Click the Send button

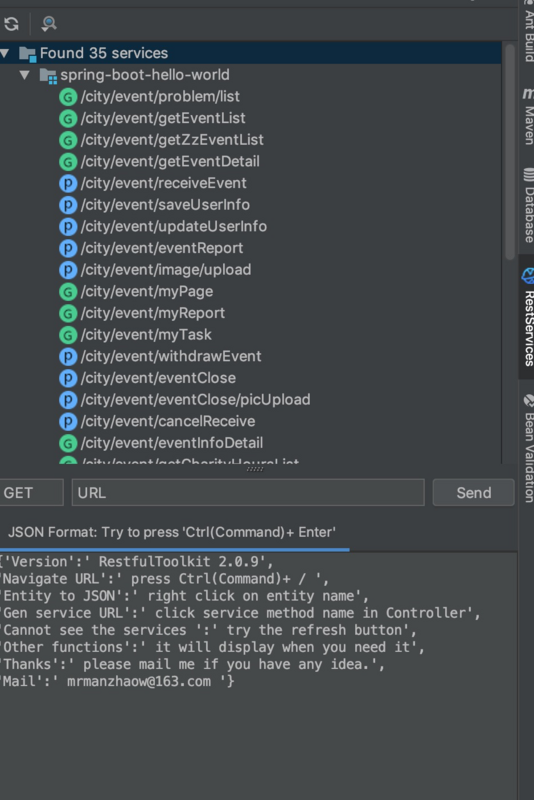tap(473, 493)
